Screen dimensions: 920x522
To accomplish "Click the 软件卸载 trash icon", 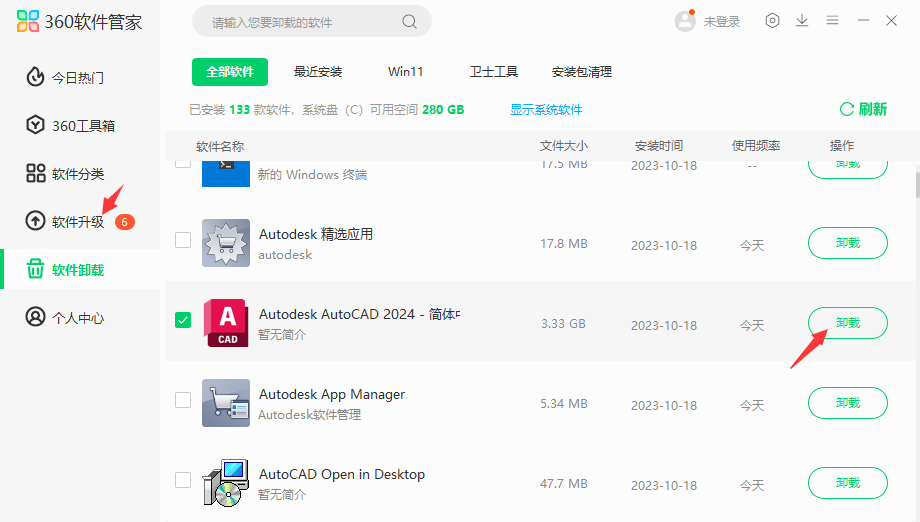I will [x=35, y=269].
